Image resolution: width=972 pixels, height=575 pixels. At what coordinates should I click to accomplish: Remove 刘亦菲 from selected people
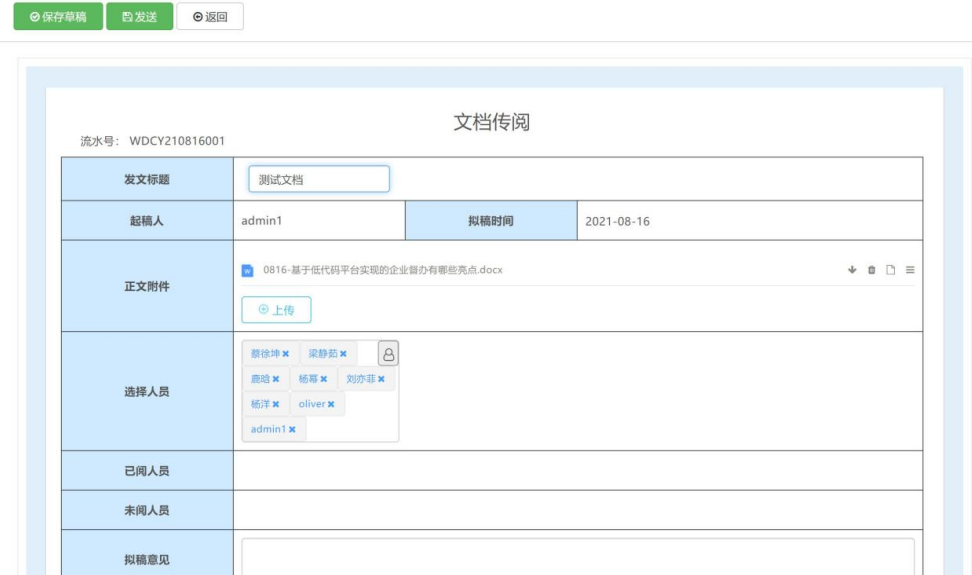[x=381, y=380]
